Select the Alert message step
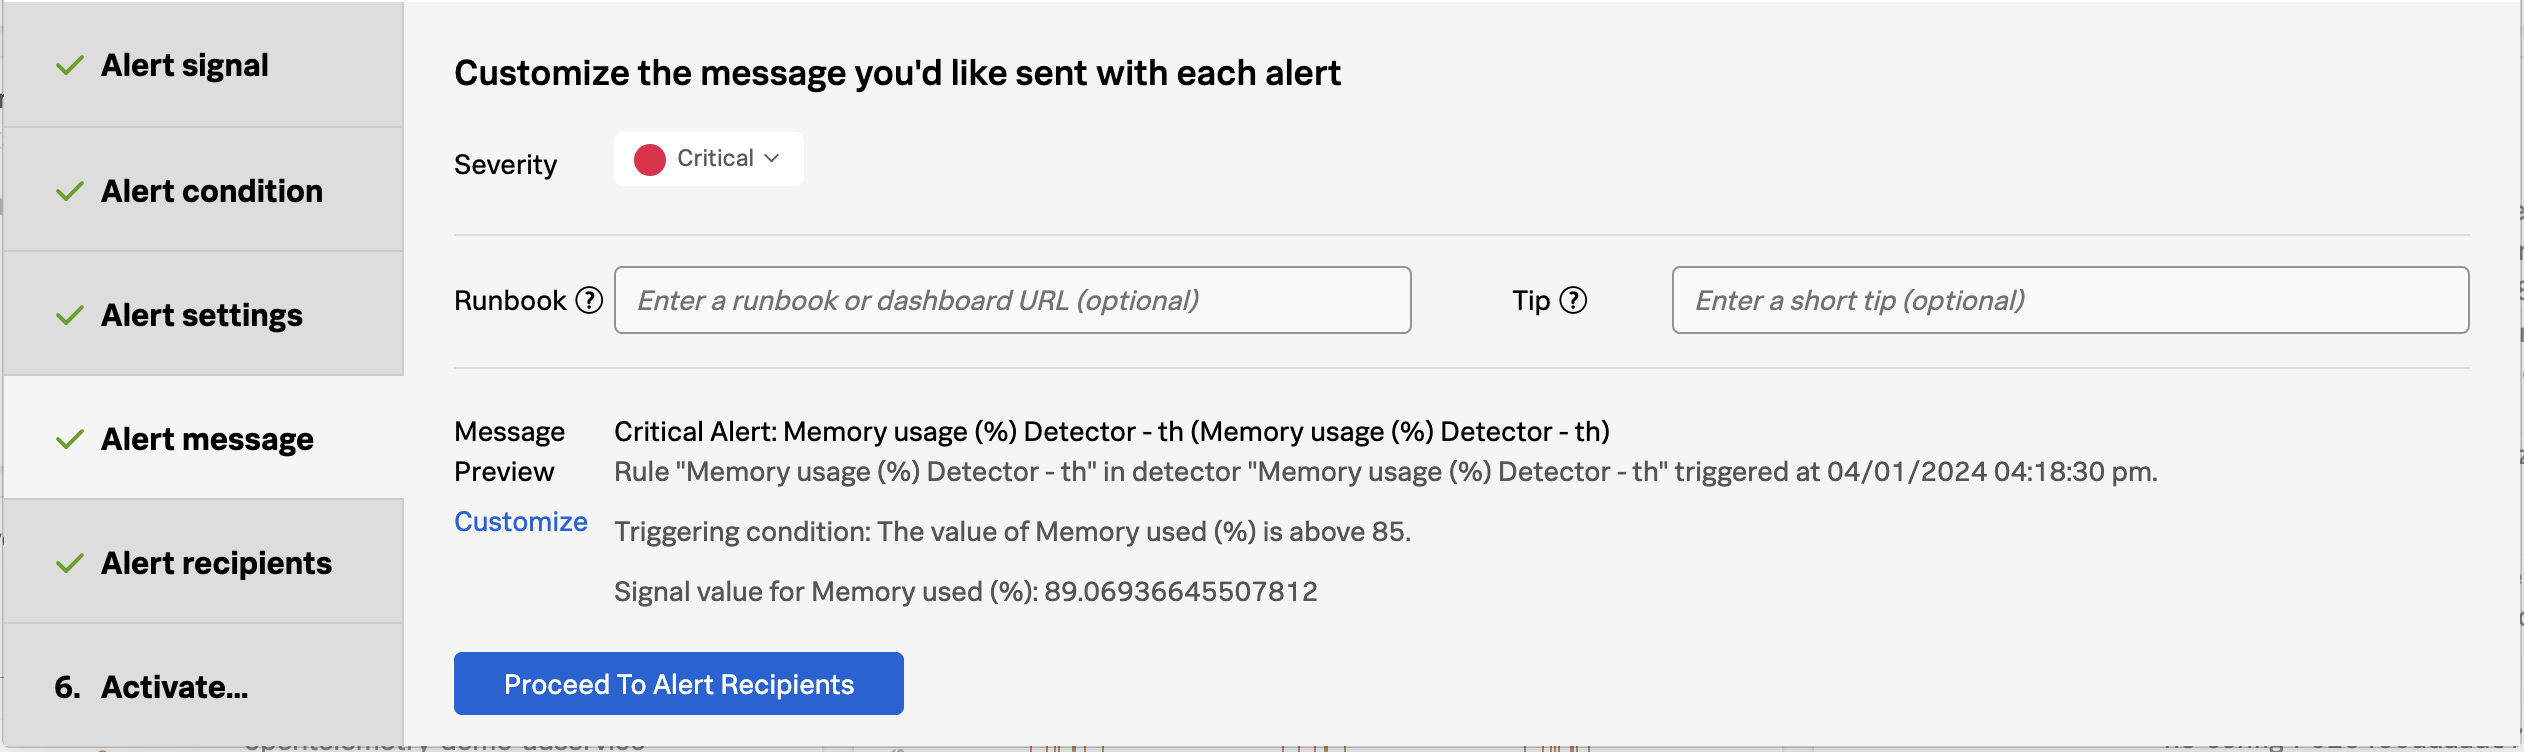This screenshot has width=2524, height=752. (x=207, y=439)
